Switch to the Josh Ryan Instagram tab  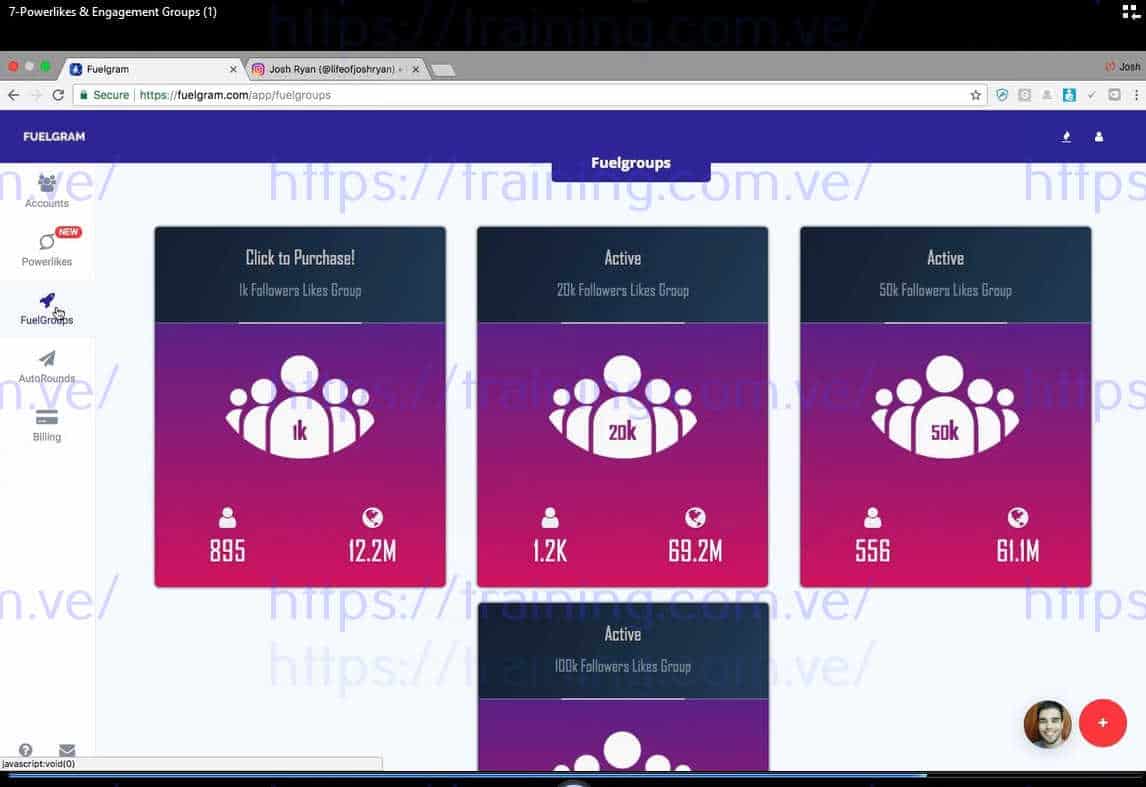point(333,69)
